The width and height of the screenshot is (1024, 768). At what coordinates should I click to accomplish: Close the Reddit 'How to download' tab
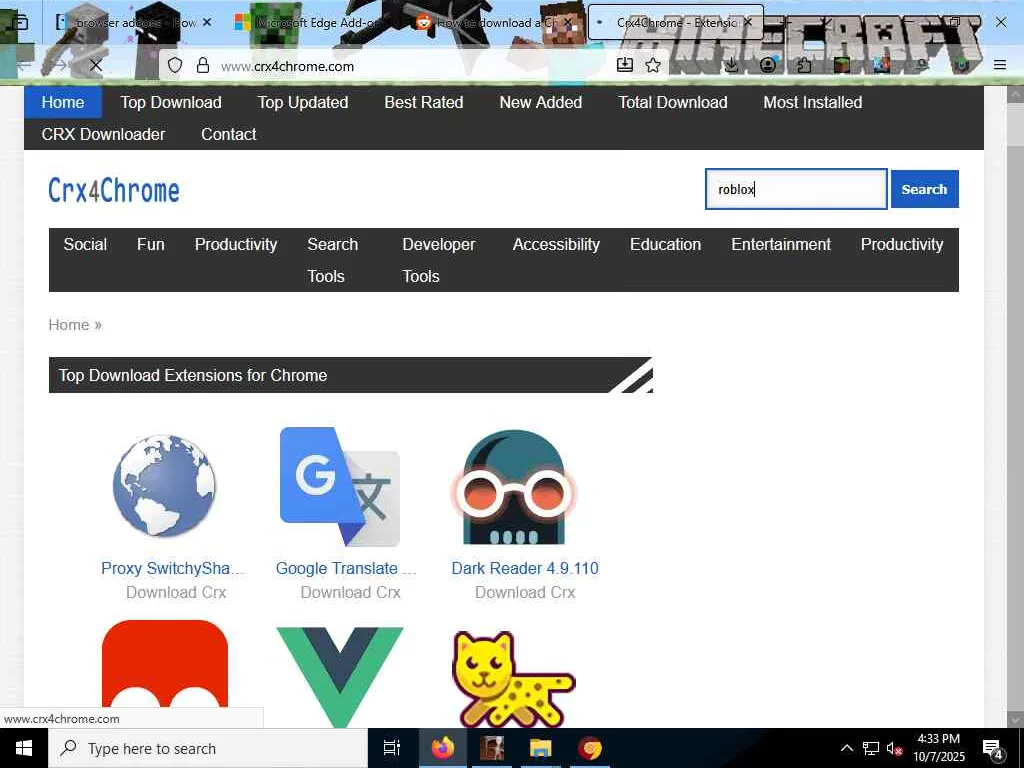[x=568, y=22]
